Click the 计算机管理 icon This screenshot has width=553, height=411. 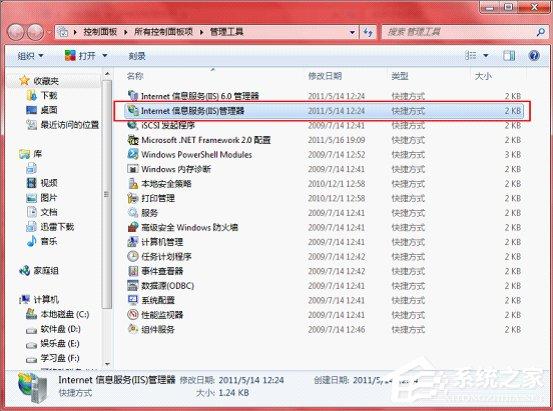[133, 242]
